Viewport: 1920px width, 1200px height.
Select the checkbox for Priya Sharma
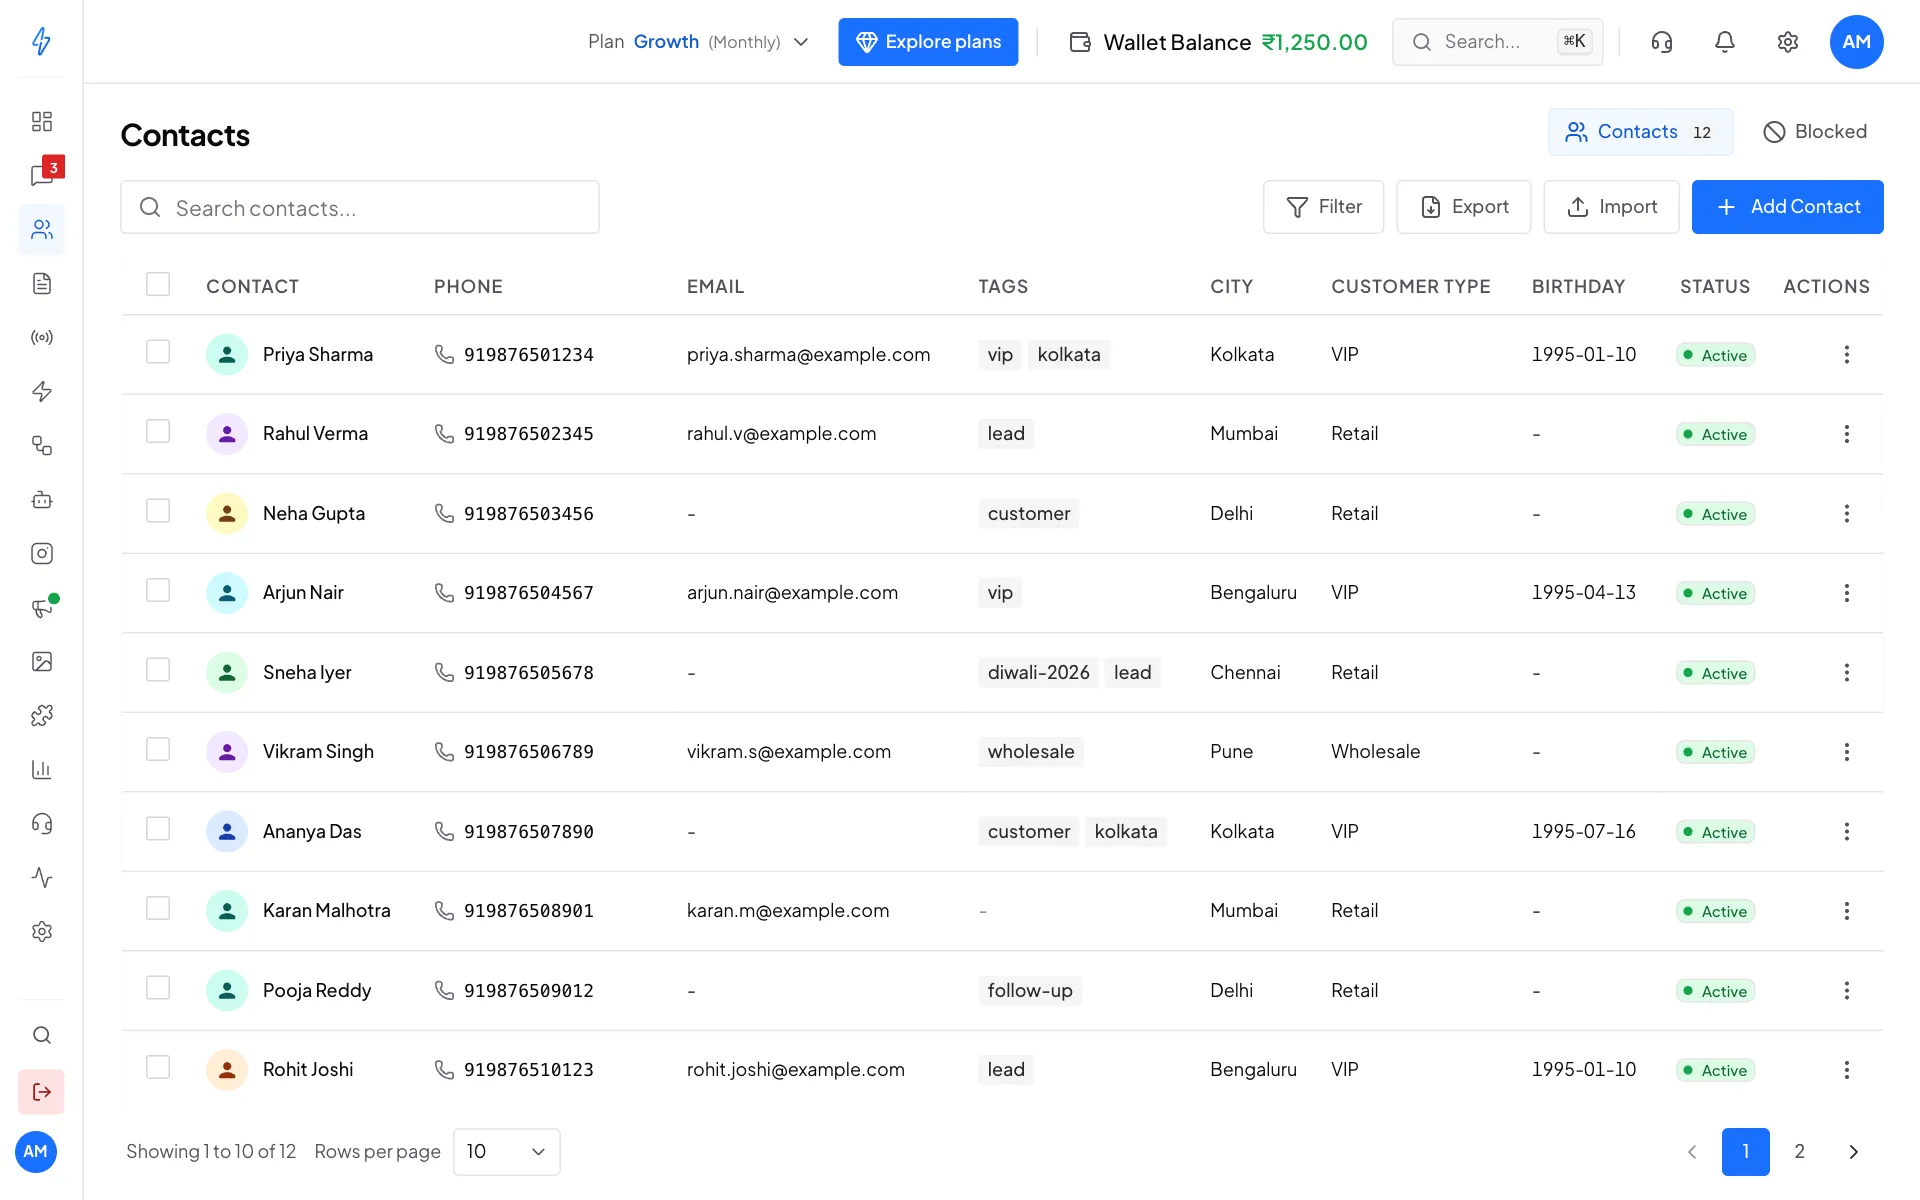pyautogui.click(x=158, y=352)
